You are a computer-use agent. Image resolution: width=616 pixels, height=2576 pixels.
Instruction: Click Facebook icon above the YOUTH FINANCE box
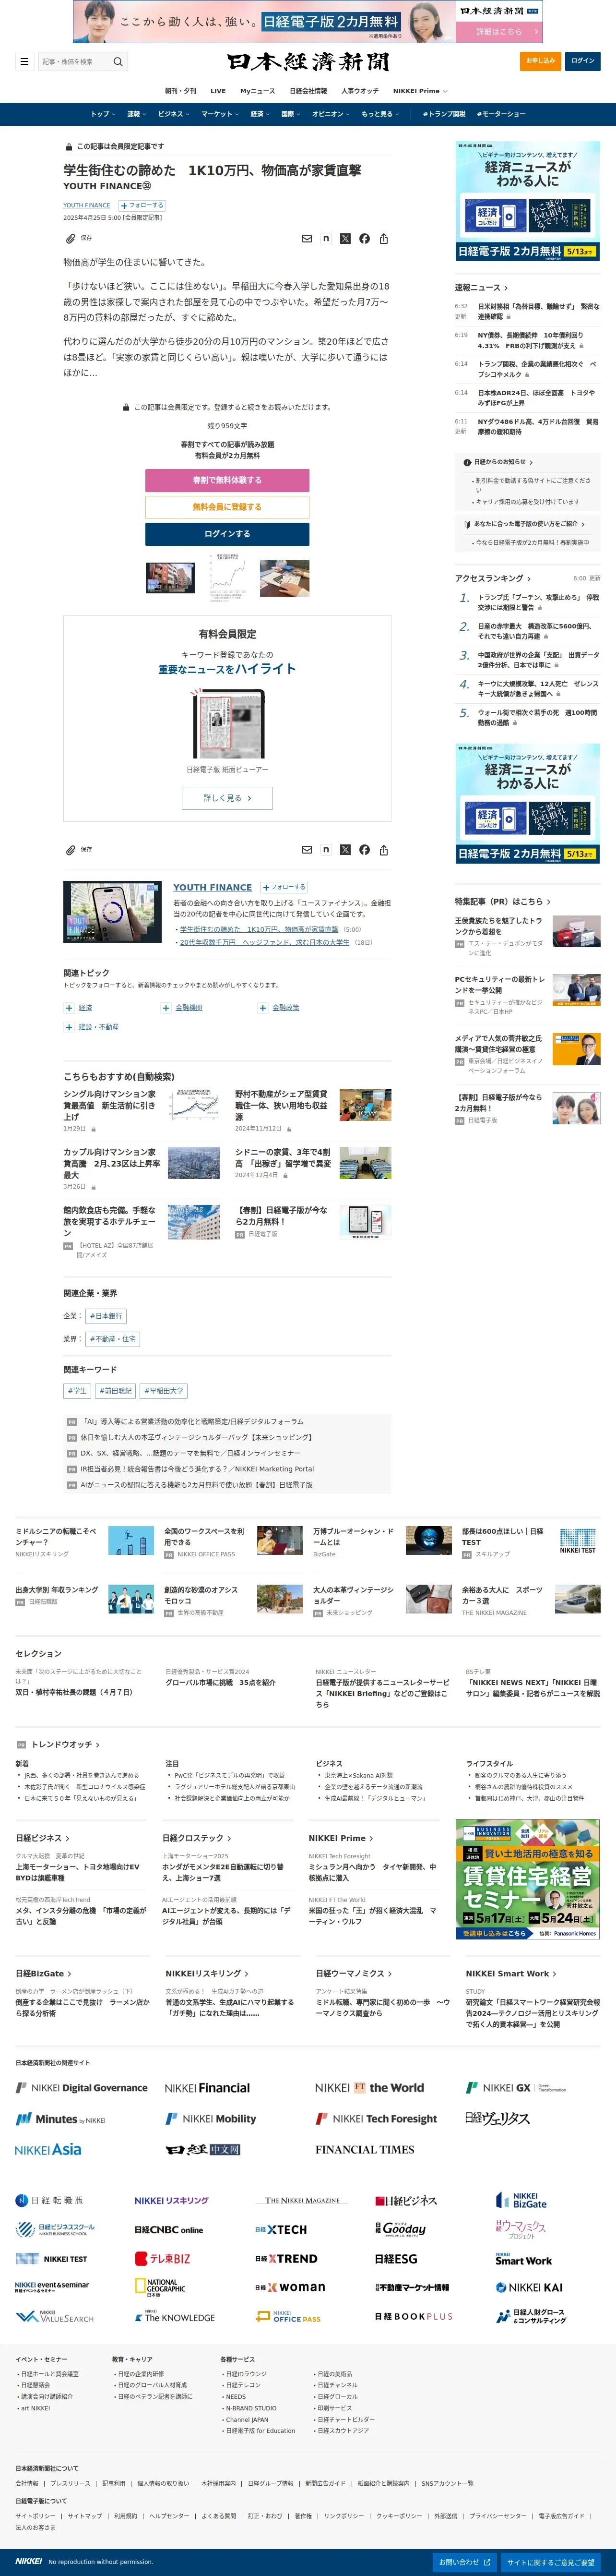pyautogui.click(x=364, y=849)
